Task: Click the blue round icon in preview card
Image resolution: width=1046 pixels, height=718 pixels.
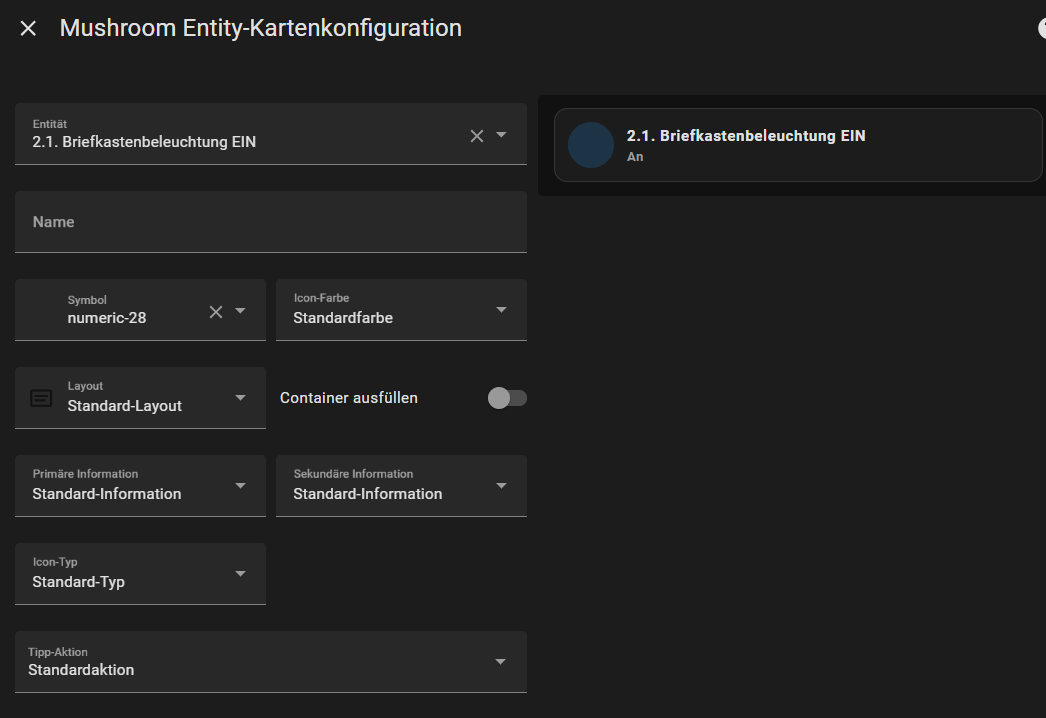Action: pyautogui.click(x=591, y=145)
